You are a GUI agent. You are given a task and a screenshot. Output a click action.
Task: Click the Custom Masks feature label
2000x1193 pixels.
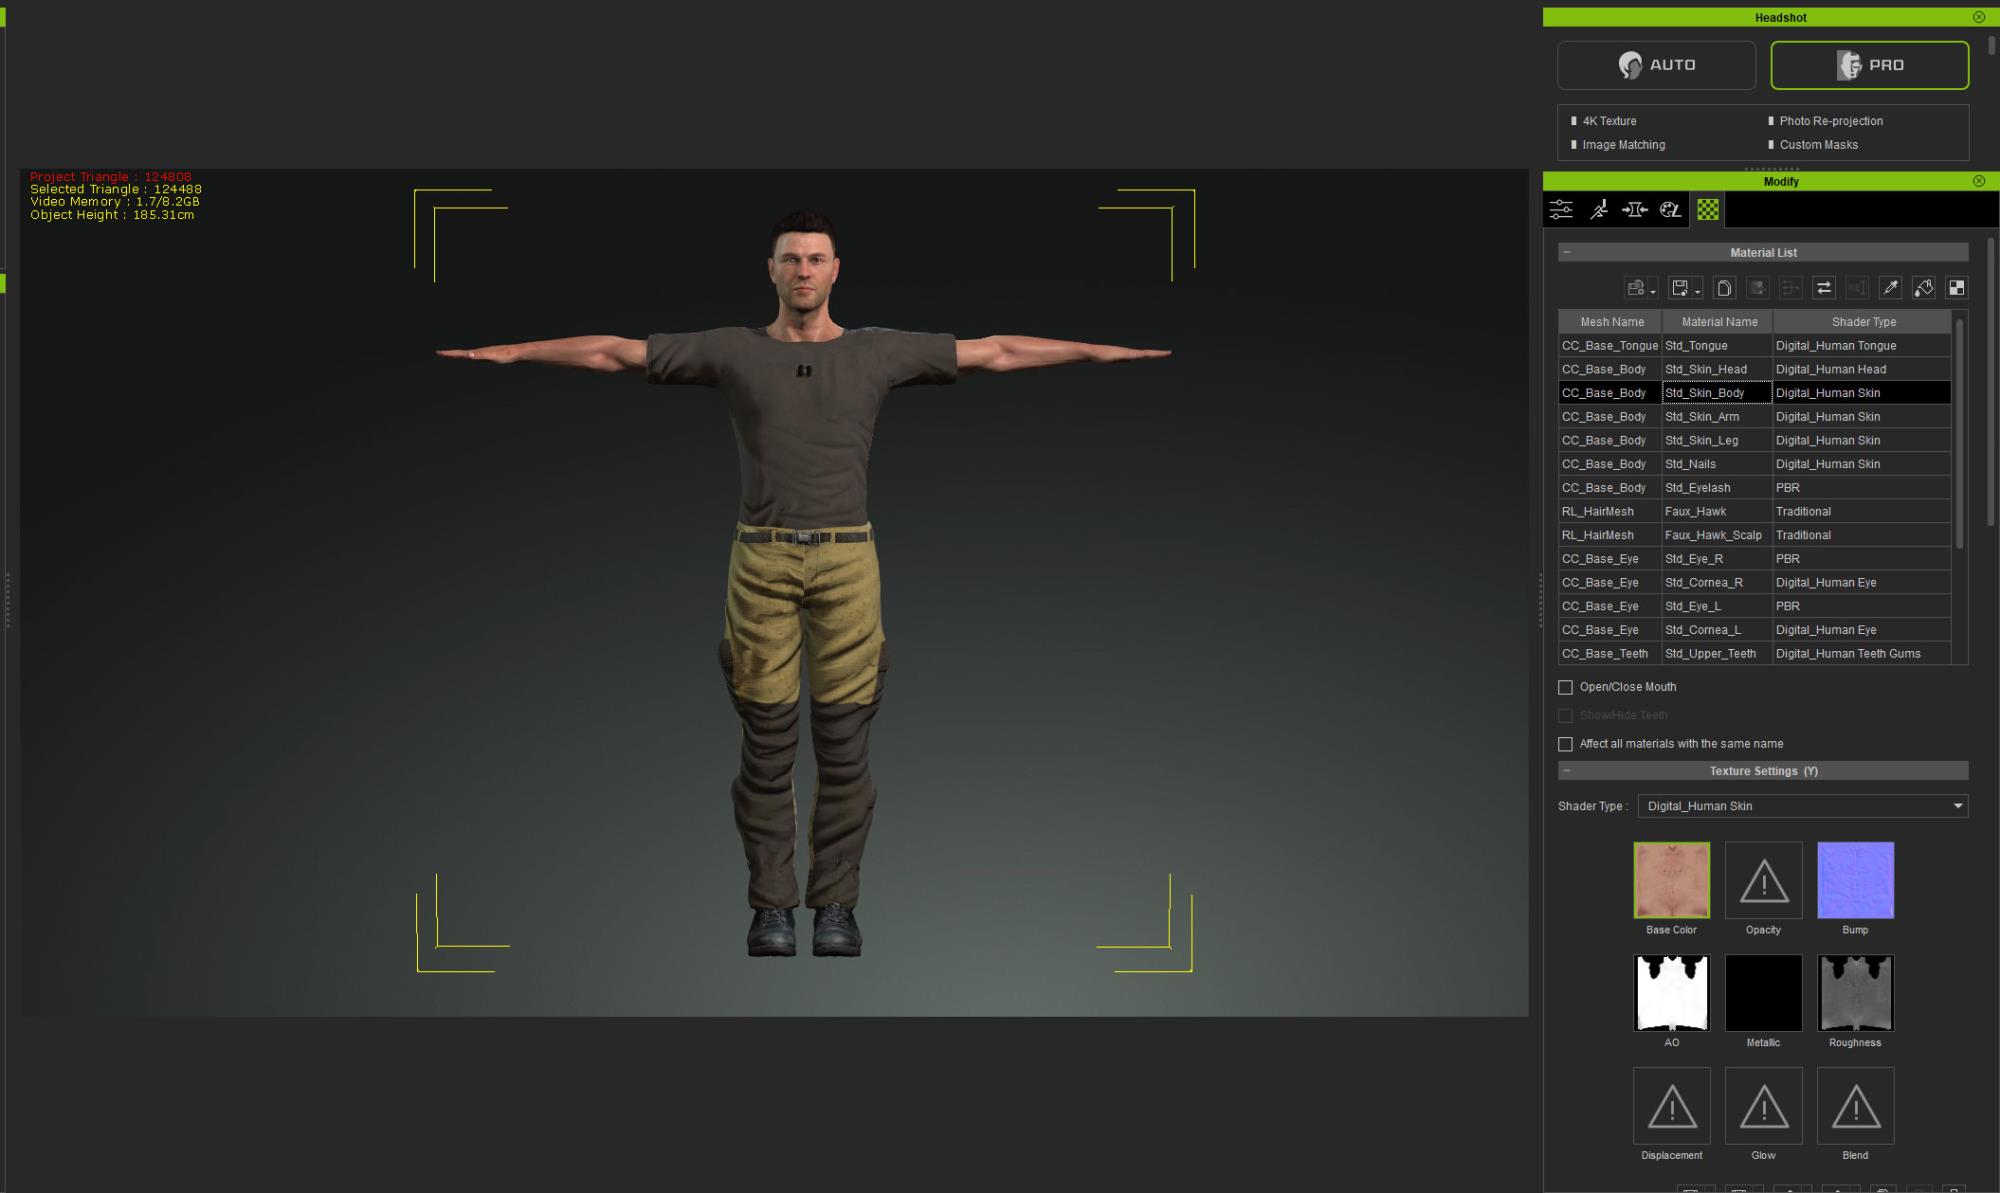coord(1818,145)
